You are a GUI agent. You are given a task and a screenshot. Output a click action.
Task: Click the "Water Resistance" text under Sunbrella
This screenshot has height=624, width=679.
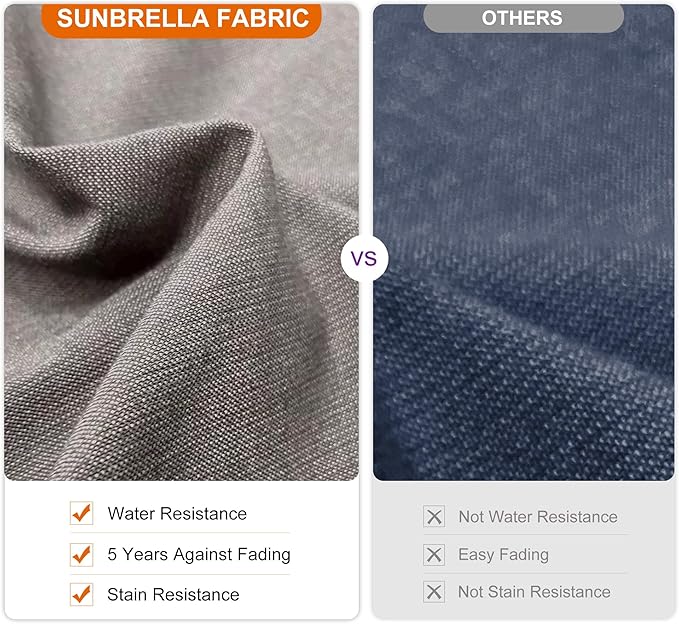[177, 514]
